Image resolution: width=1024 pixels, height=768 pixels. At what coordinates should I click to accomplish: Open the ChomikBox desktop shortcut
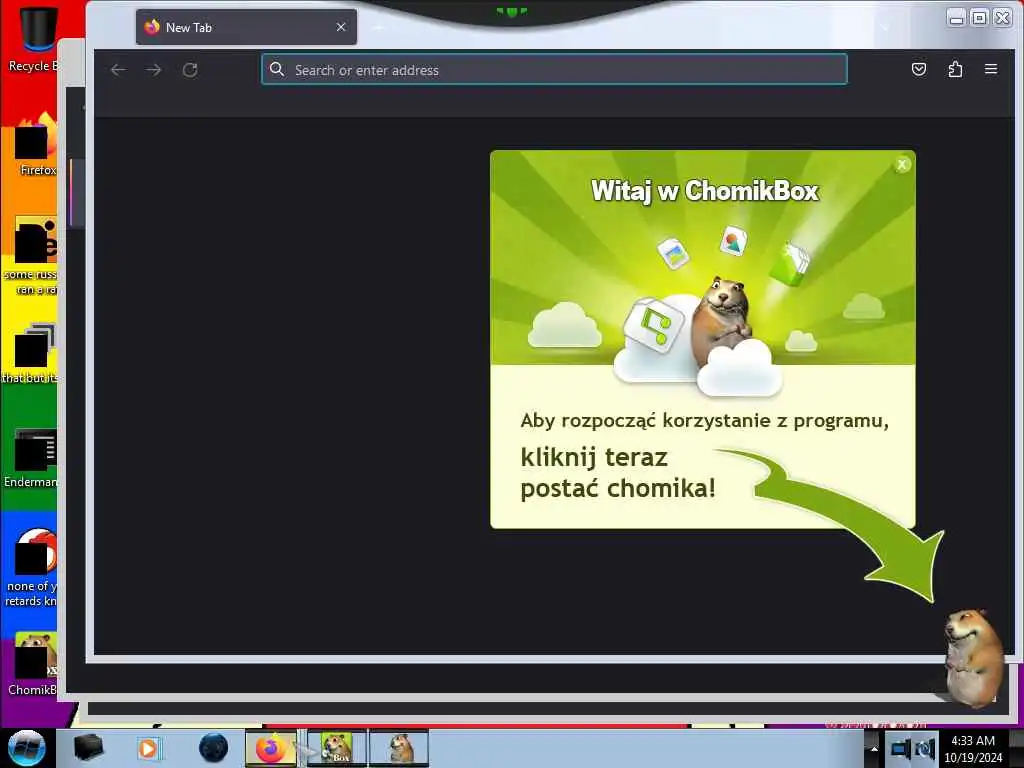click(33, 664)
